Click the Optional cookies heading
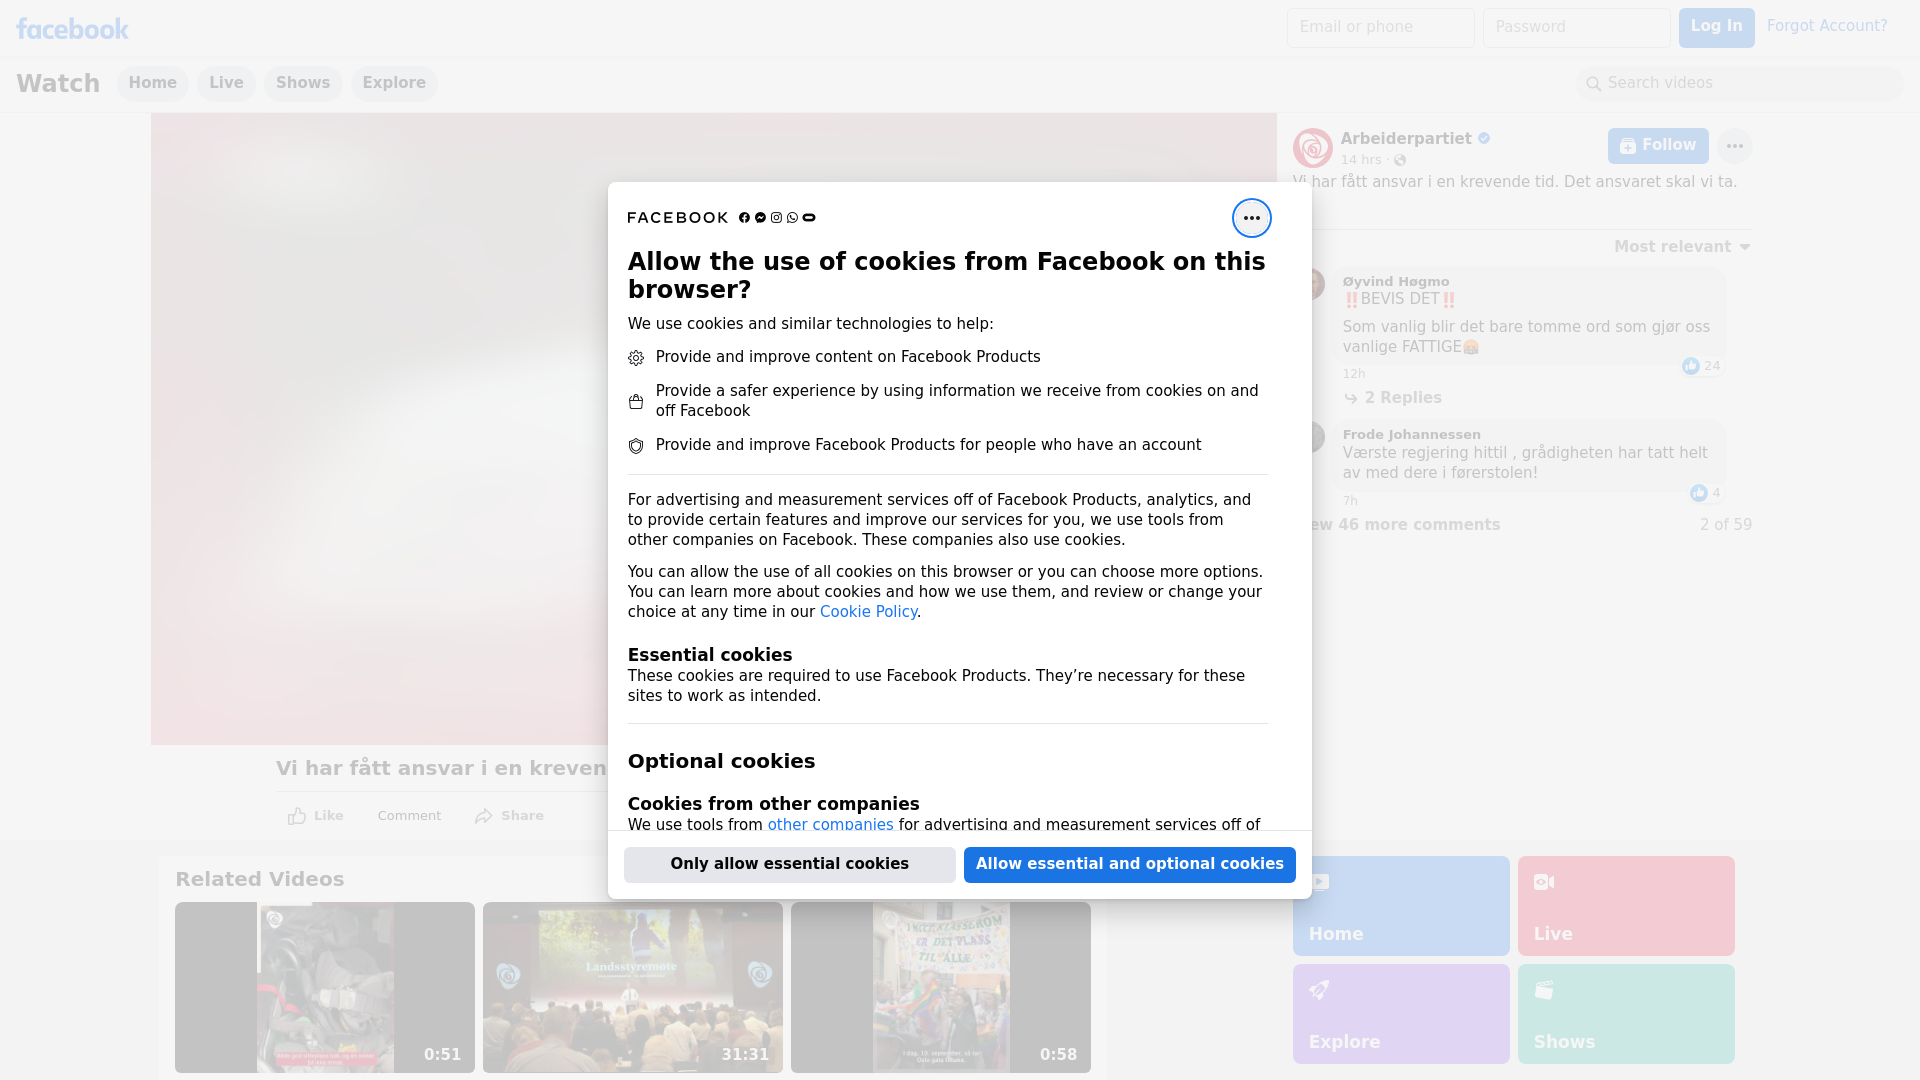This screenshot has height=1080, width=1920. (x=721, y=761)
